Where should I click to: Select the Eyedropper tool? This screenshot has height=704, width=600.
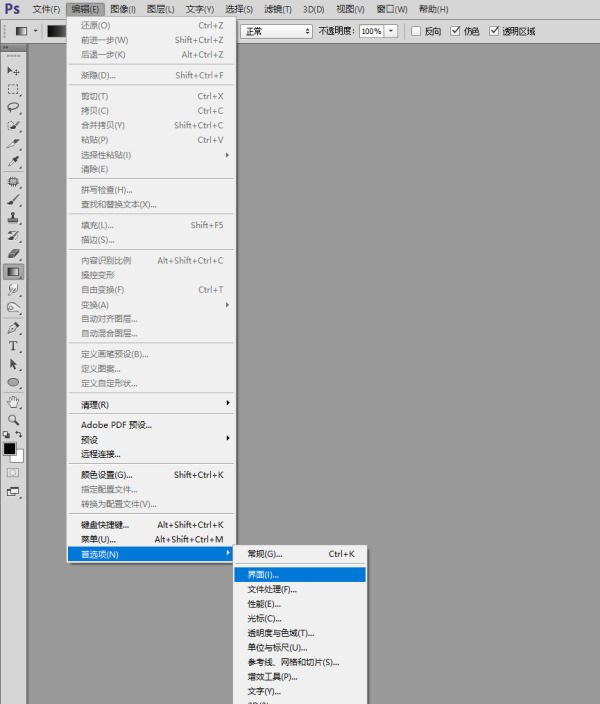13,161
